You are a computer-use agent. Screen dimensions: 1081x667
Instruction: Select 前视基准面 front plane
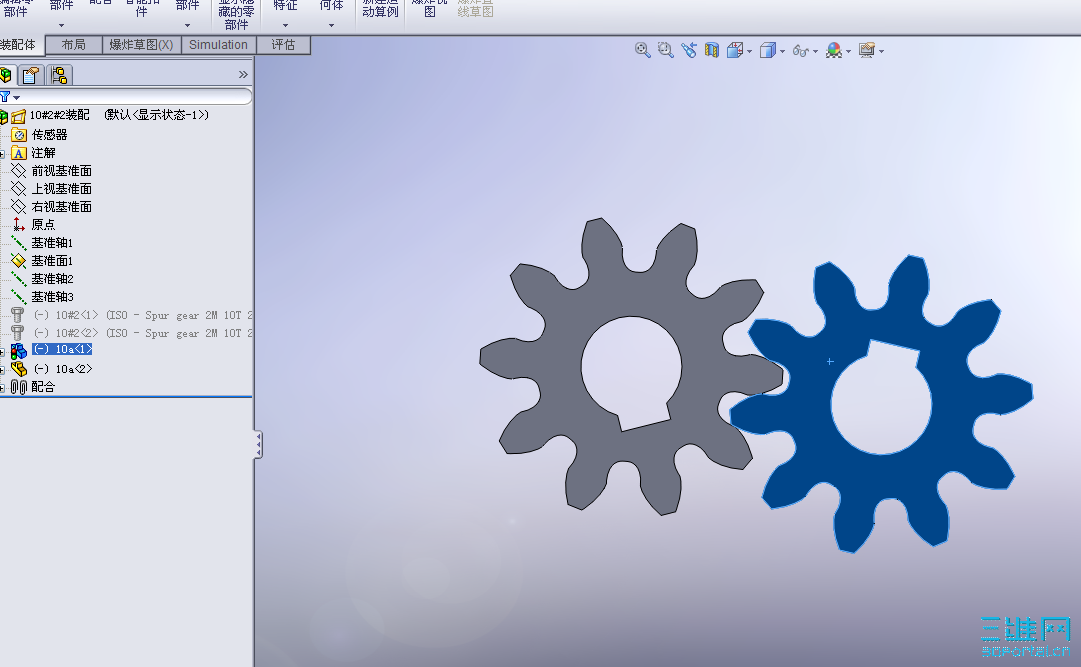tap(61, 170)
